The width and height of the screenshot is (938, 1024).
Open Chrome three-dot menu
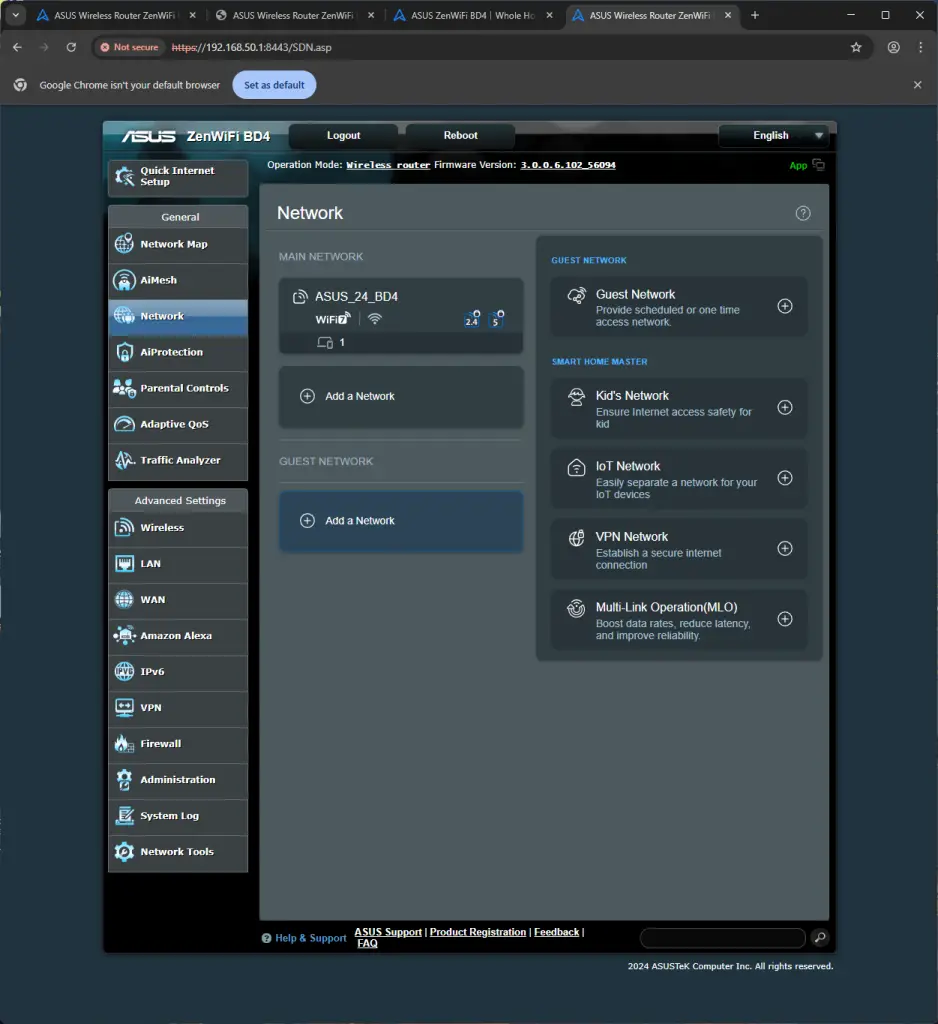tap(920, 47)
